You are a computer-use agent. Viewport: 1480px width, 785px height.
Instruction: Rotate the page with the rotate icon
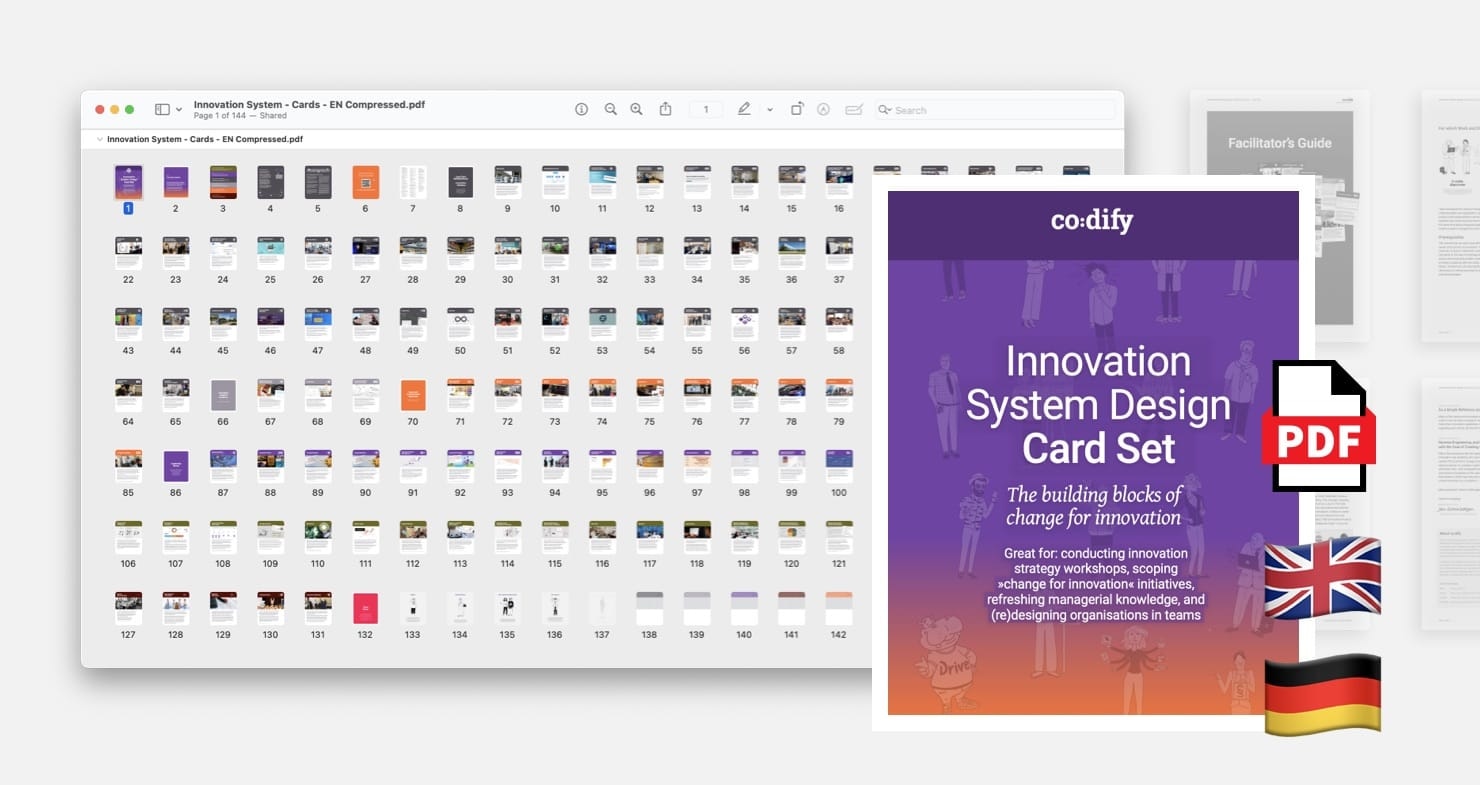(797, 109)
